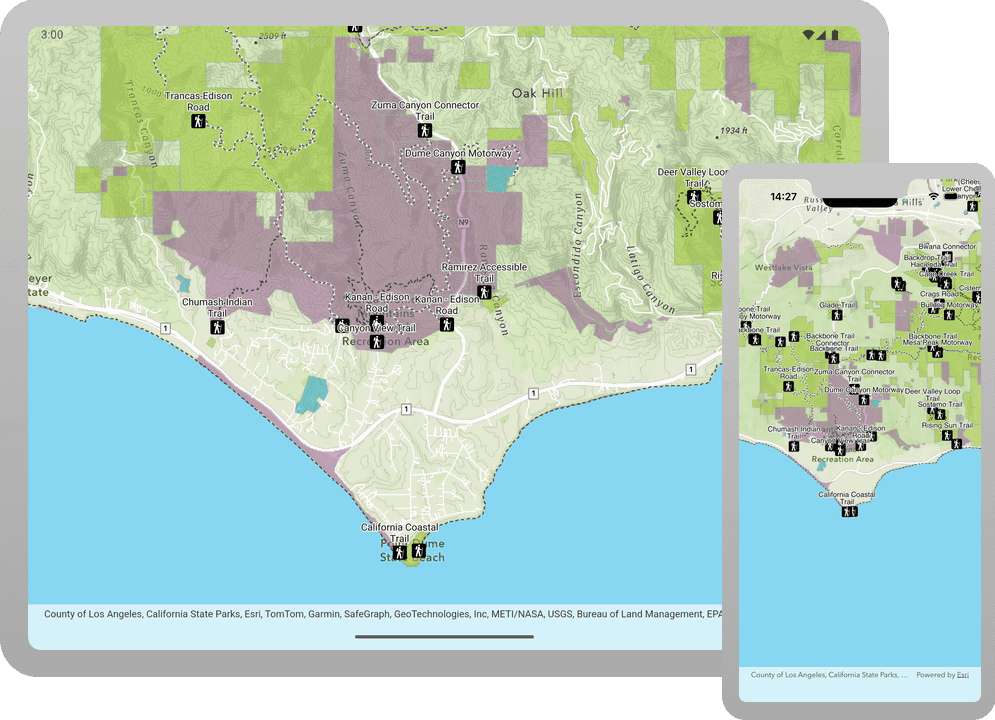Select the Rising Sun Trail marker on the phone
The height and width of the screenshot is (720, 995).
[x=947, y=436]
